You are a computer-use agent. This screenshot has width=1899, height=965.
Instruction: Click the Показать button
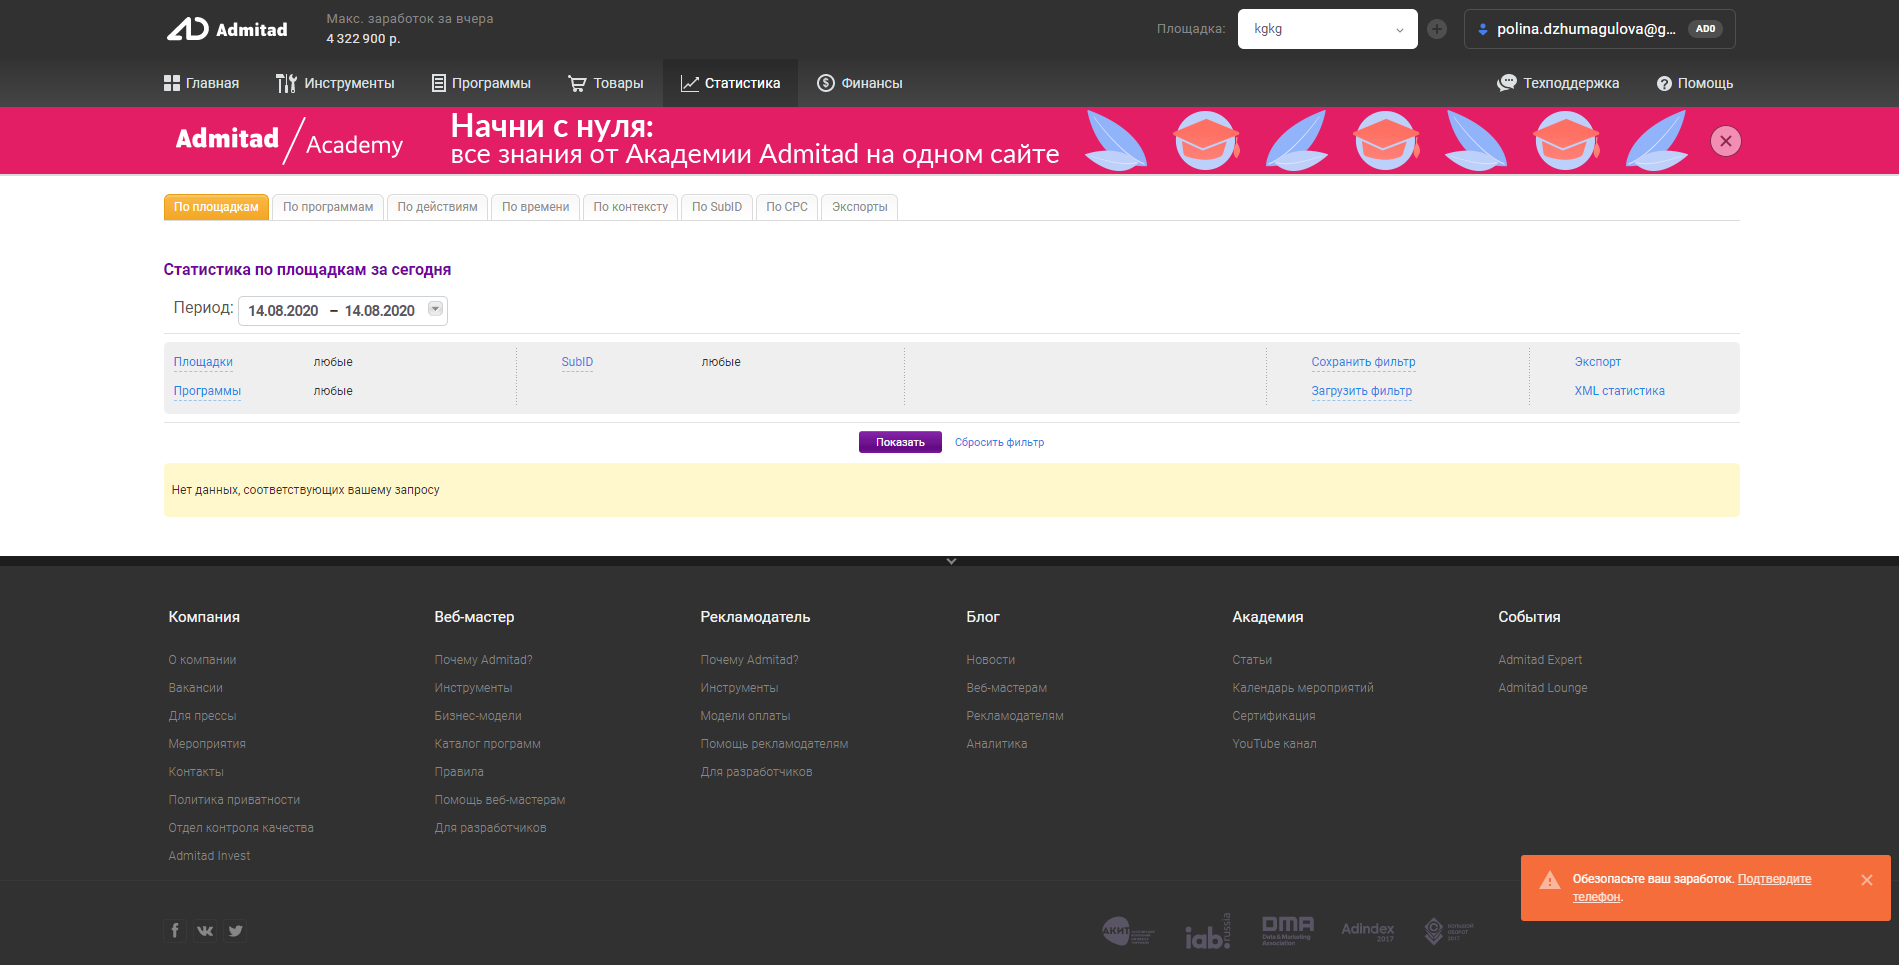click(x=900, y=442)
